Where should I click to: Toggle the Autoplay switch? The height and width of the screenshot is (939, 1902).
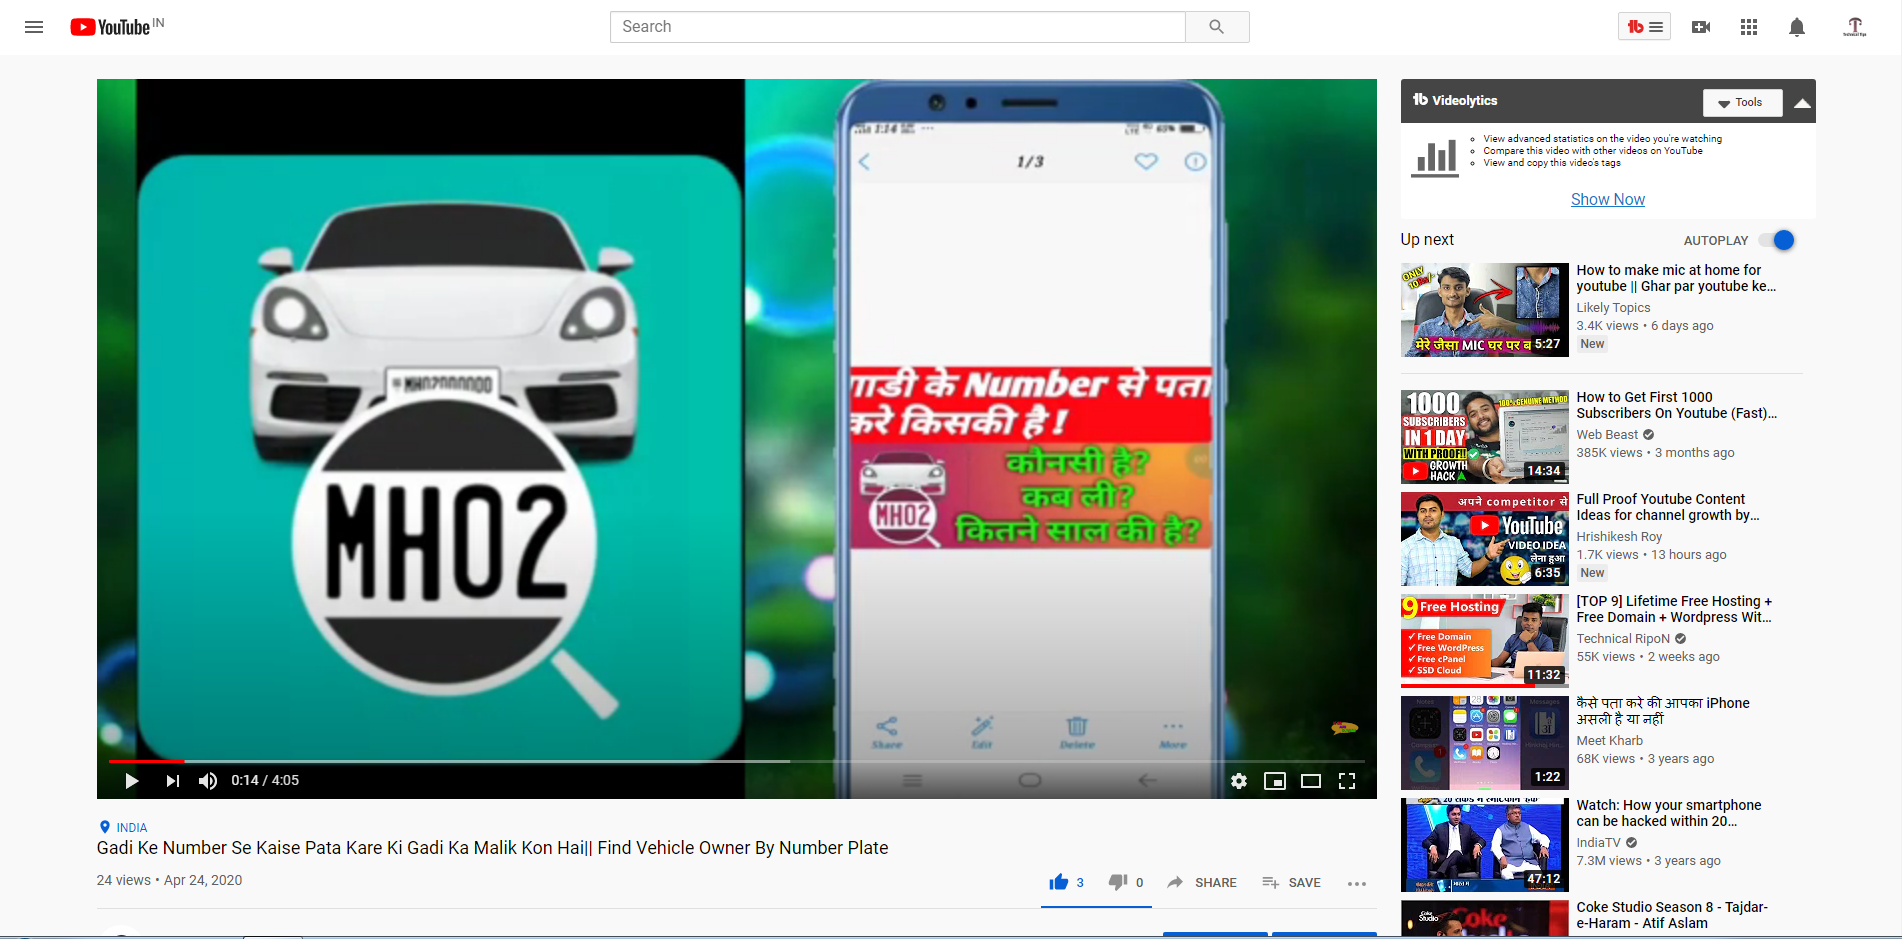click(1778, 240)
